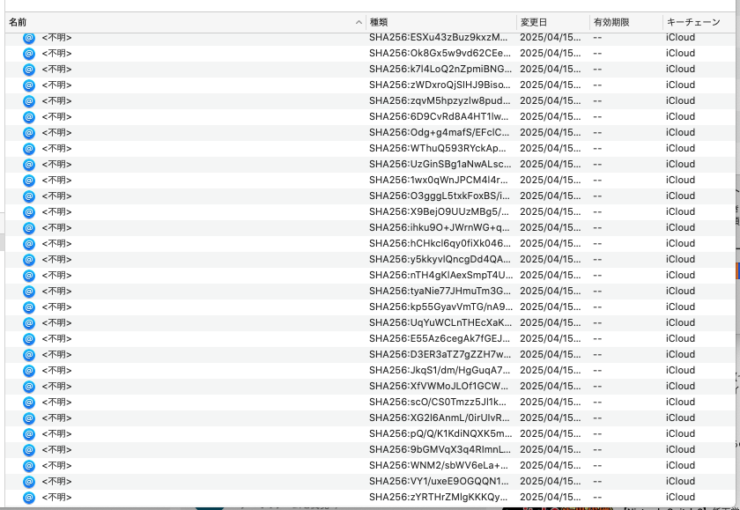The height and width of the screenshot is (510, 740).
Task: Click the @ icon for SHA256:VY1/uxeE9OGQQN1 row
Action: (29, 481)
